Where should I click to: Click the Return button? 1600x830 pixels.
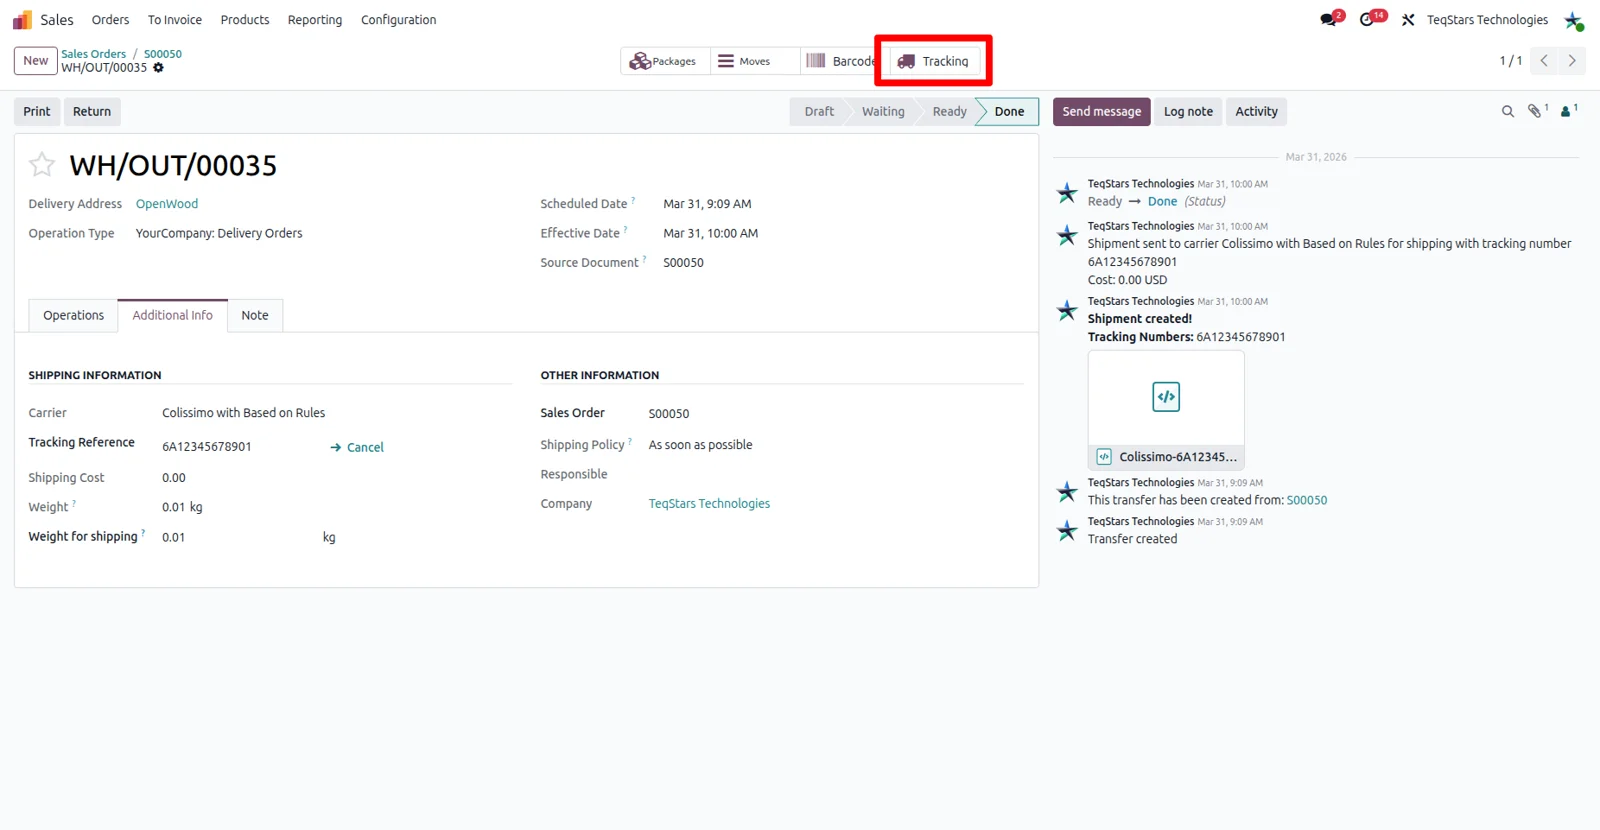(92, 112)
